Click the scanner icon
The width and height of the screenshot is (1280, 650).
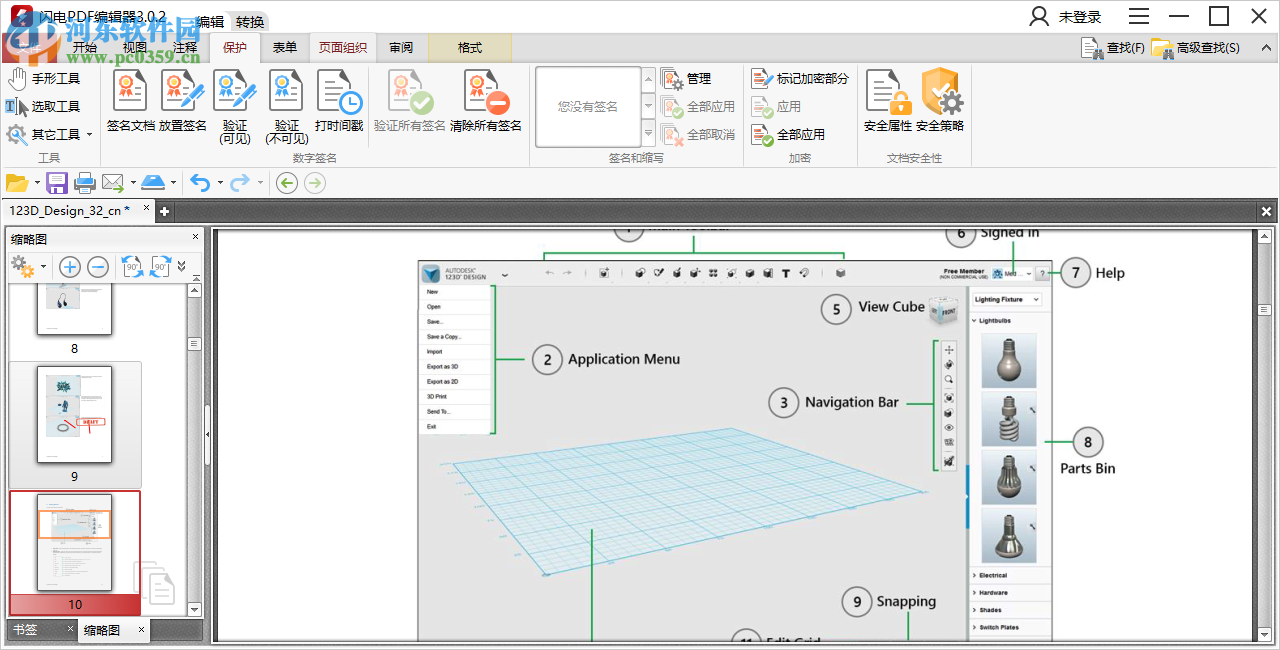coord(153,182)
